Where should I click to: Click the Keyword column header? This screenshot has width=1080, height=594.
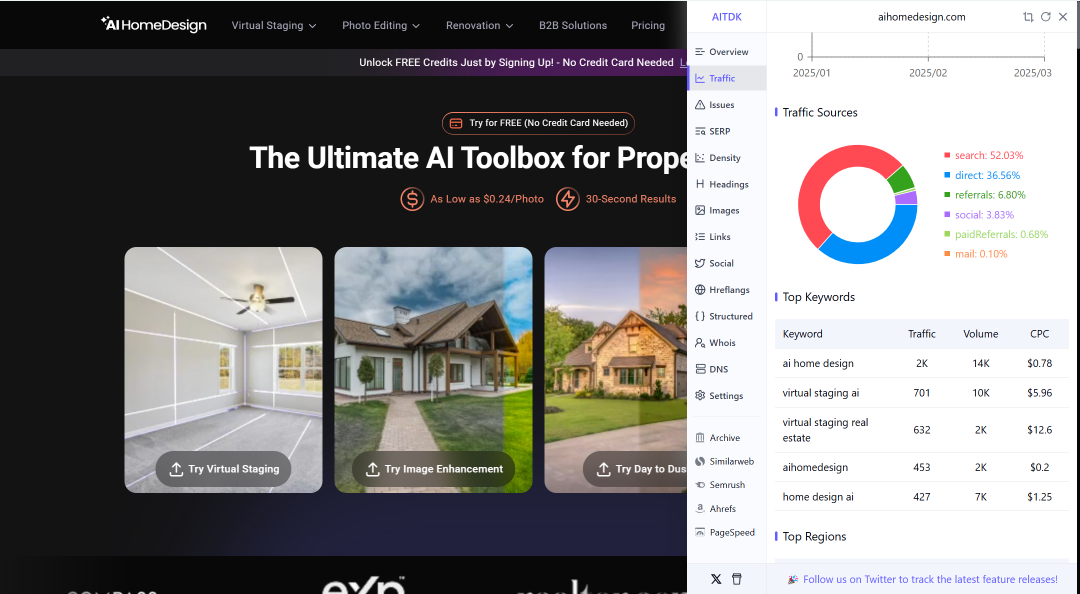pyautogui.click(x=802, y=334)
